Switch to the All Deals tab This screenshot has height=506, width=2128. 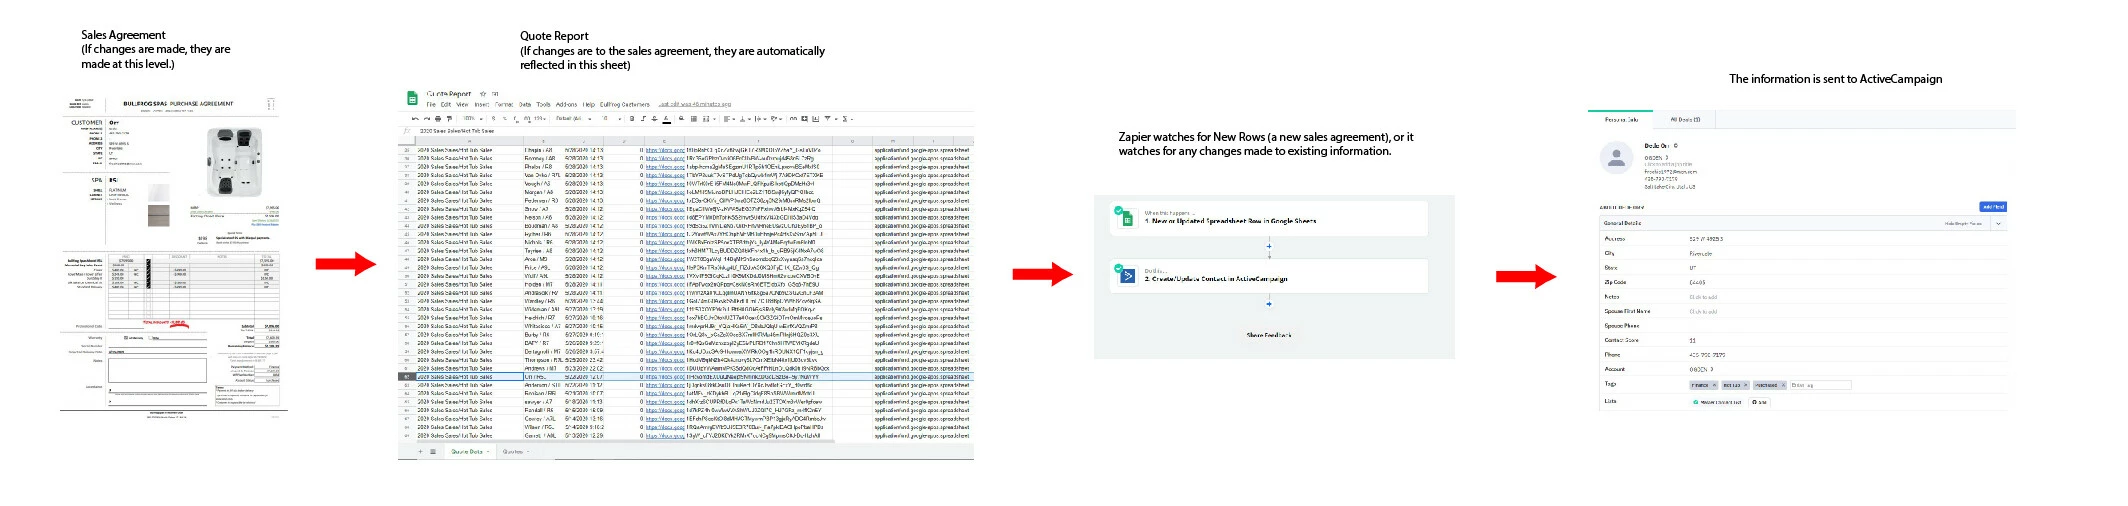point(1685,120)
